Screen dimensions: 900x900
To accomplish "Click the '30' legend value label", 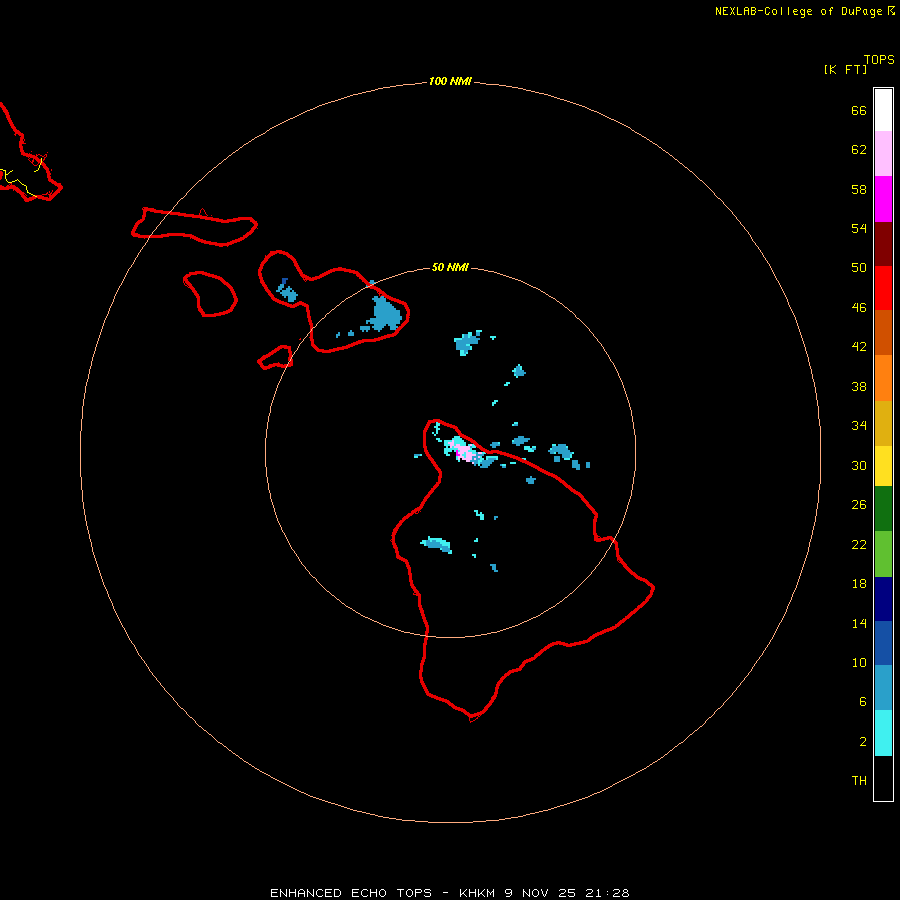I will click(x=859, y=465).
